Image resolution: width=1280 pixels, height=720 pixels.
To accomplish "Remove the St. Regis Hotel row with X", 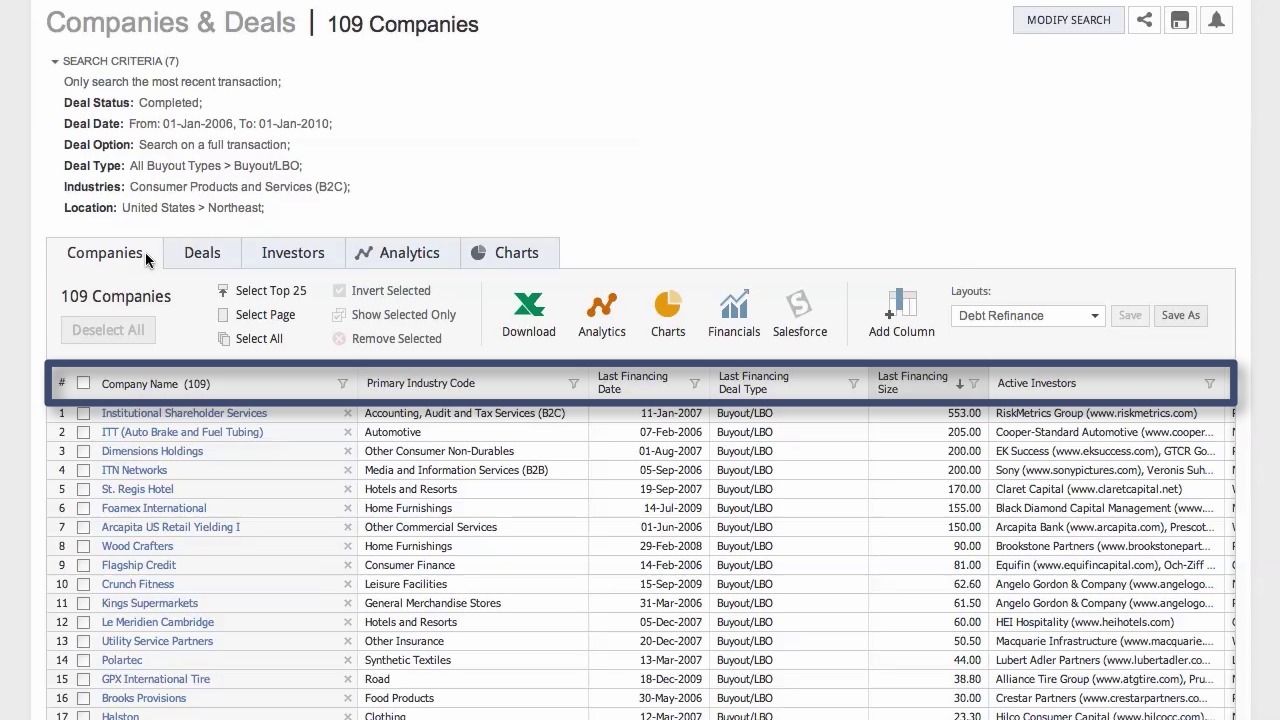I will tap(348, 489).
